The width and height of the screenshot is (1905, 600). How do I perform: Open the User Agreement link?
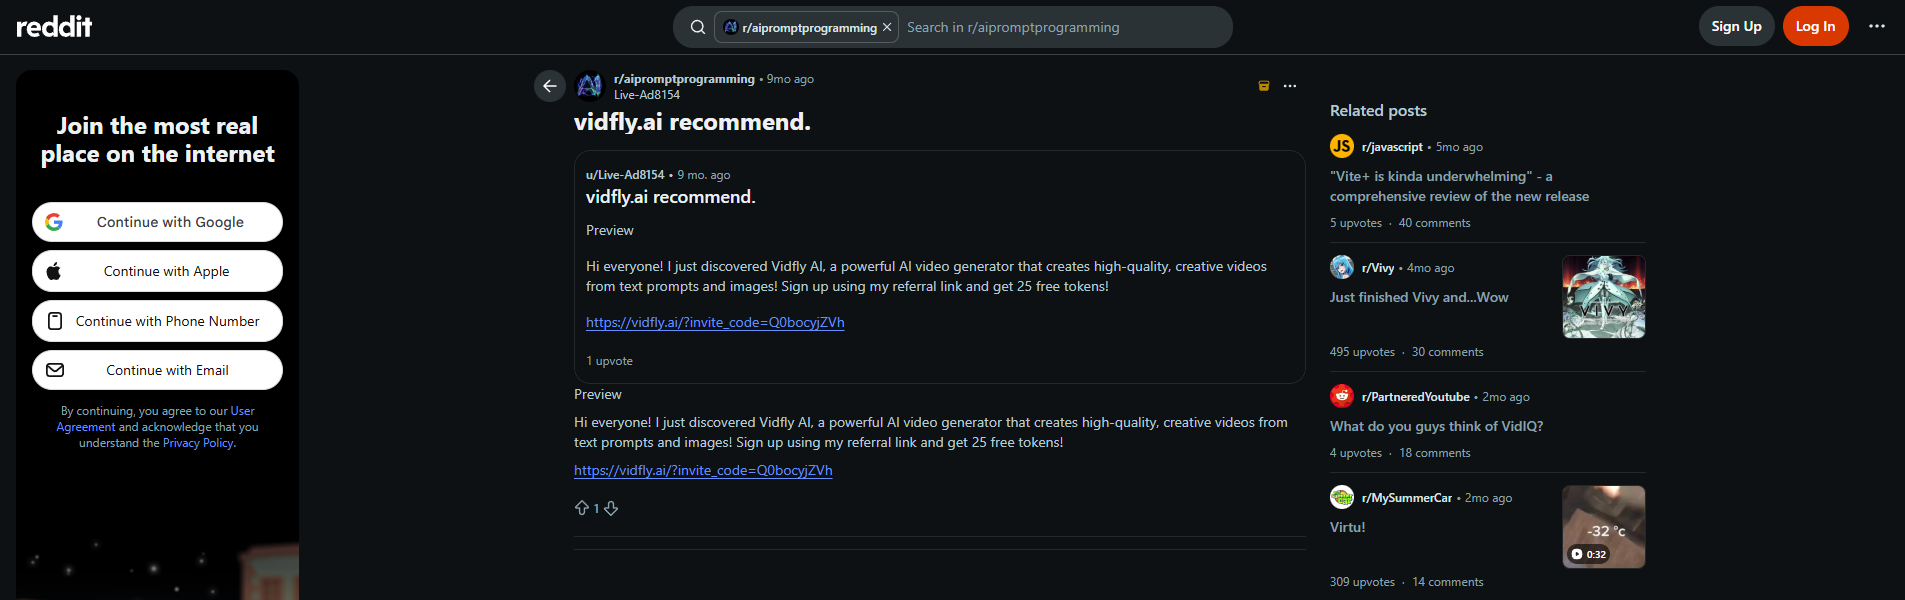point(155,419)
